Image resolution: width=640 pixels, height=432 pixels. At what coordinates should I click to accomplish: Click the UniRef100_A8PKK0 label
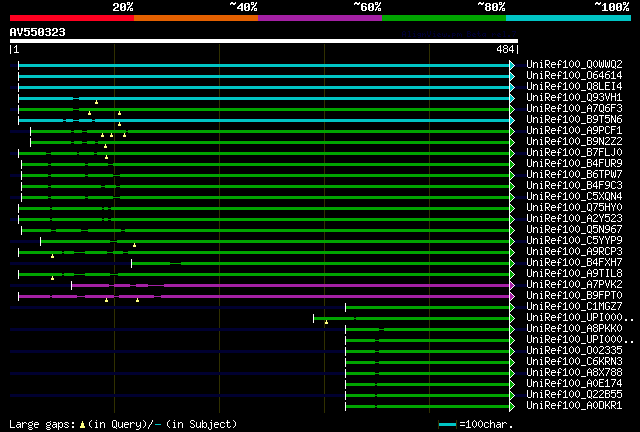click(x=574, y=329)
